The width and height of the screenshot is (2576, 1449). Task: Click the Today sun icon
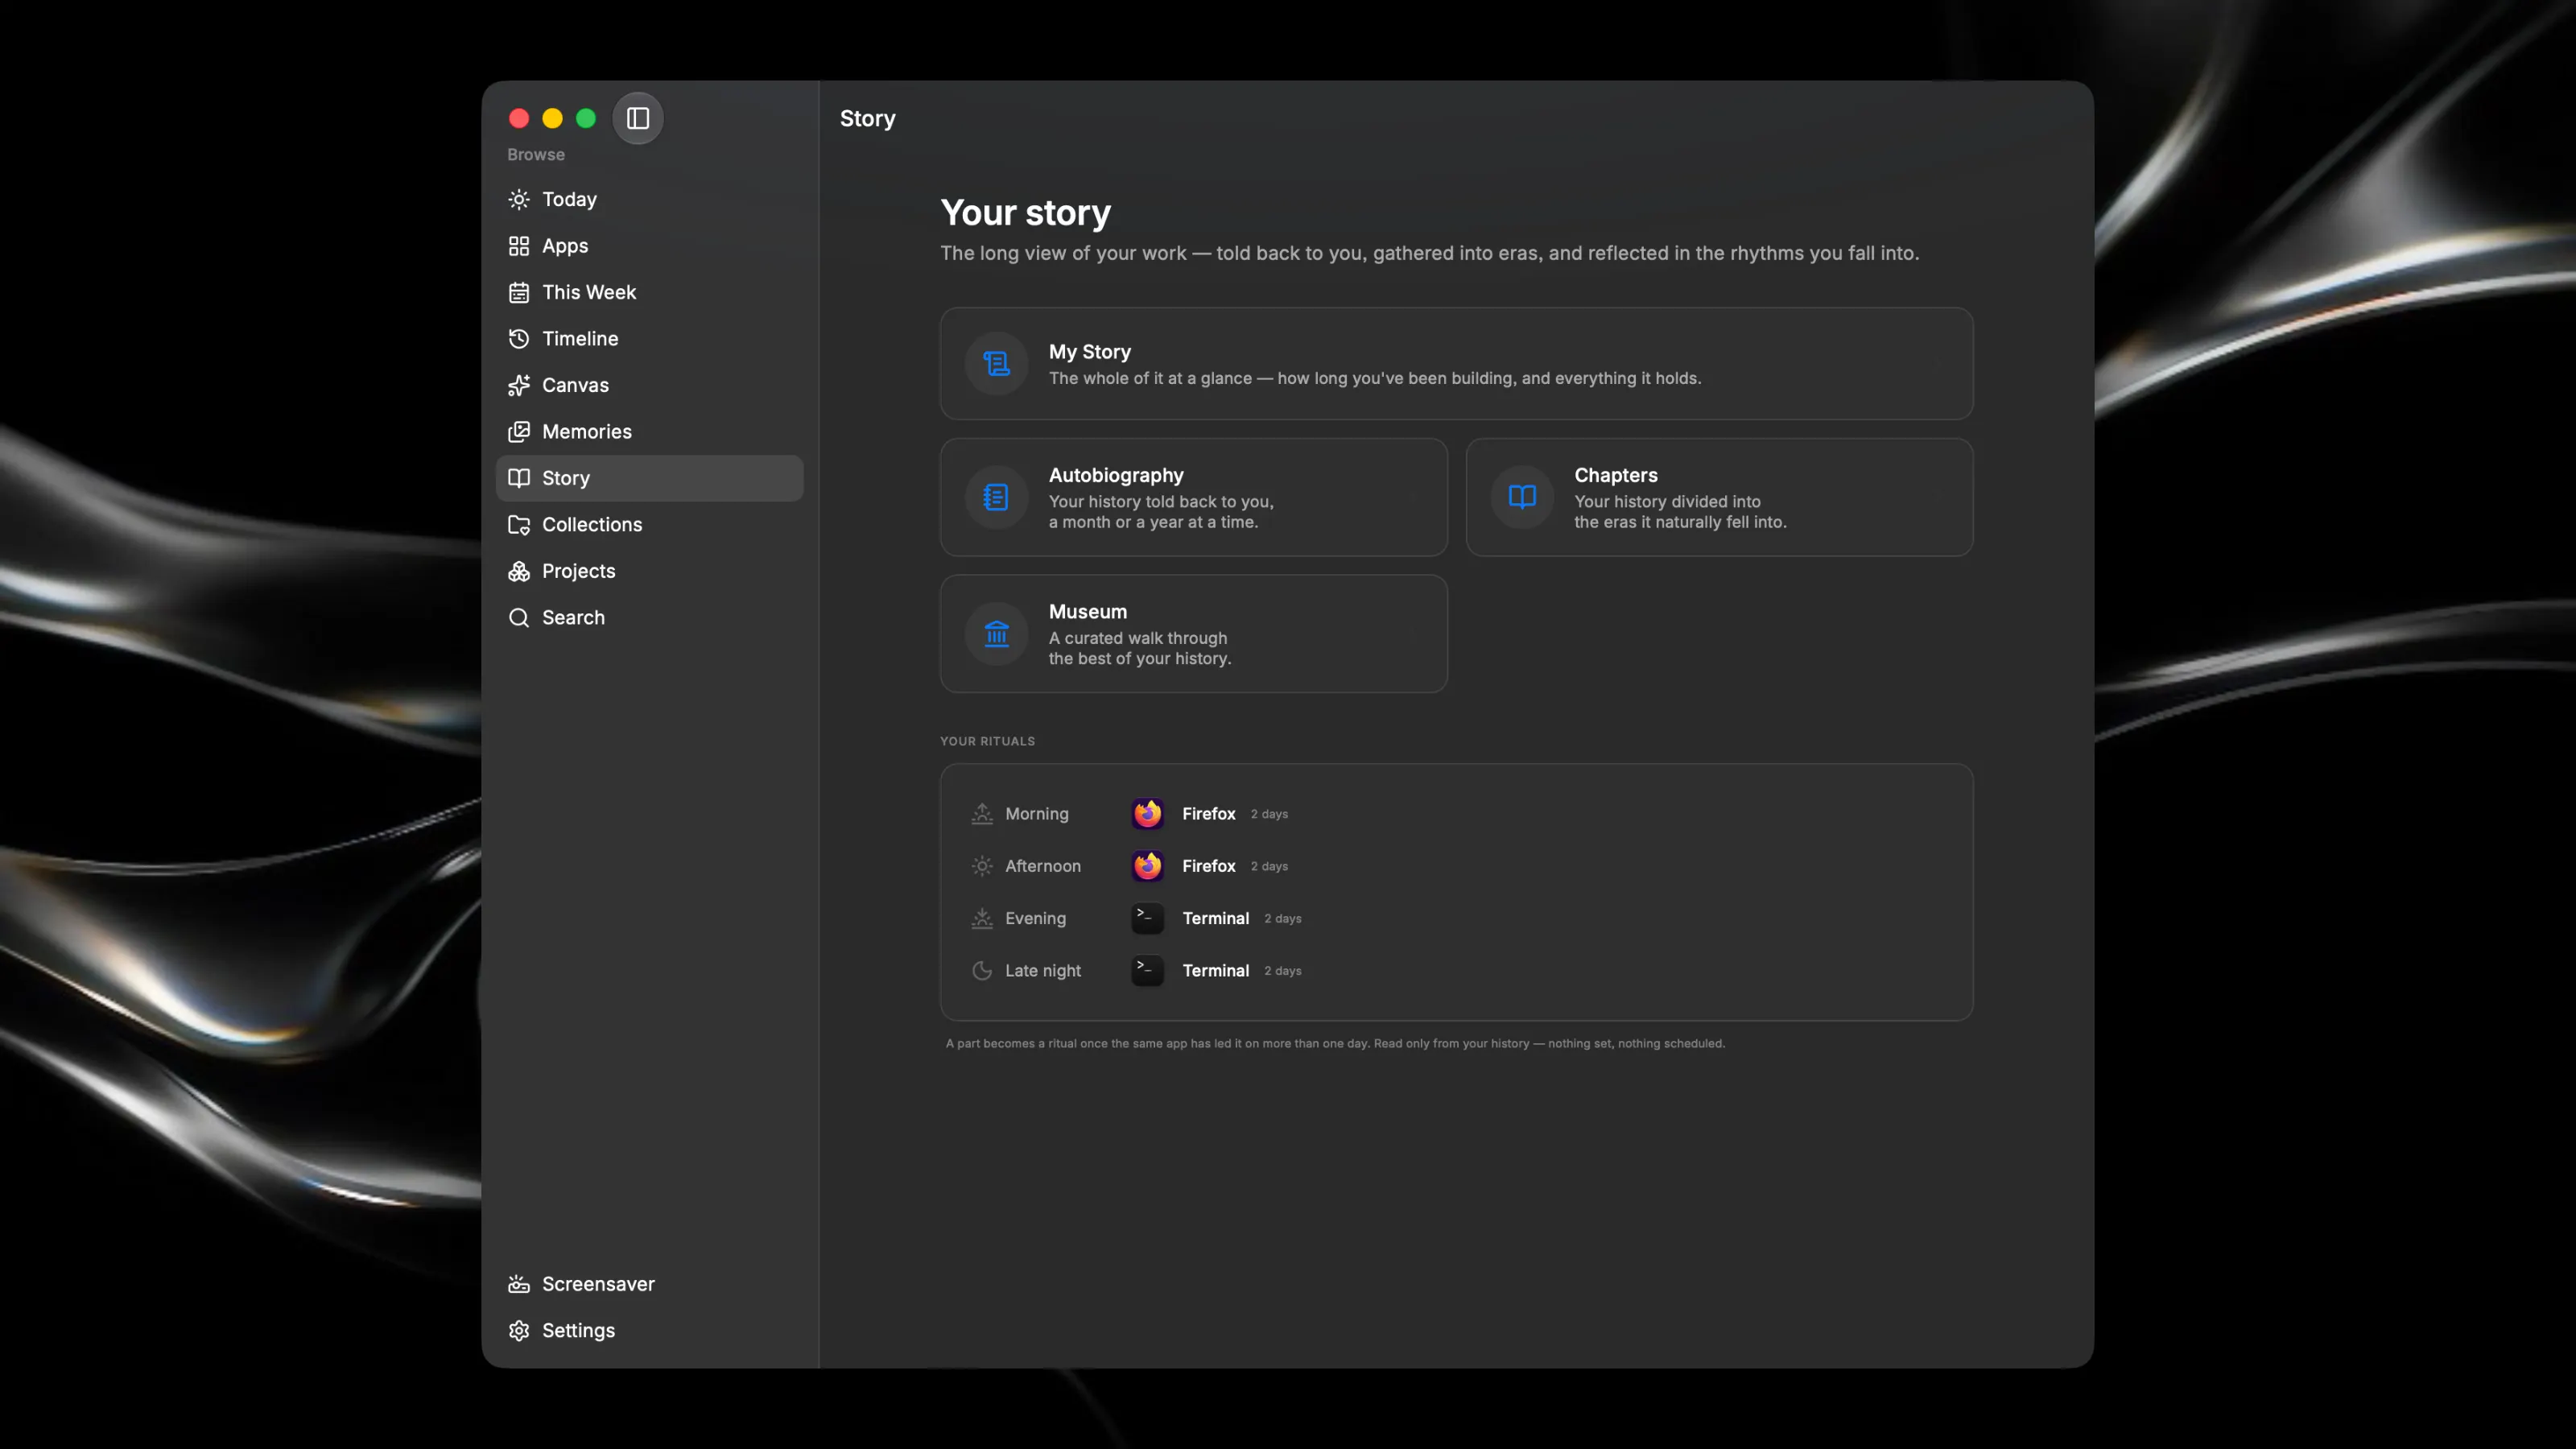518,199
